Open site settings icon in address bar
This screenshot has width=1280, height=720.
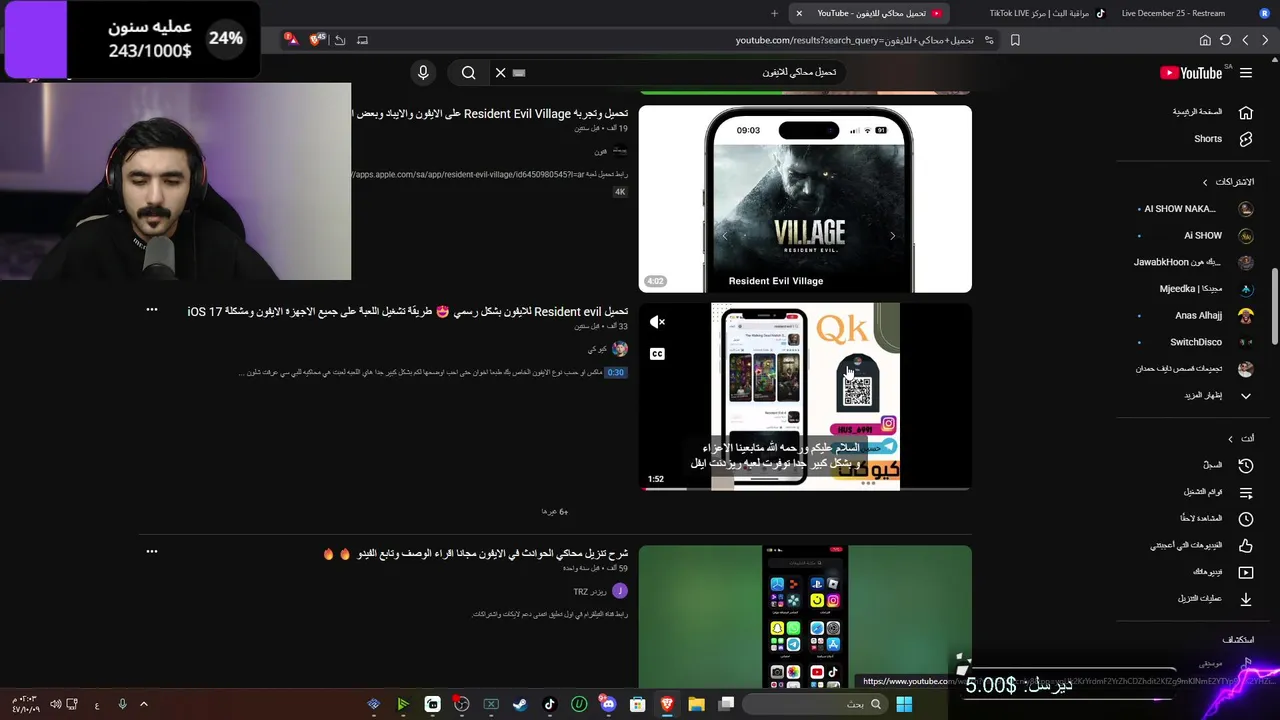(989, 40)
